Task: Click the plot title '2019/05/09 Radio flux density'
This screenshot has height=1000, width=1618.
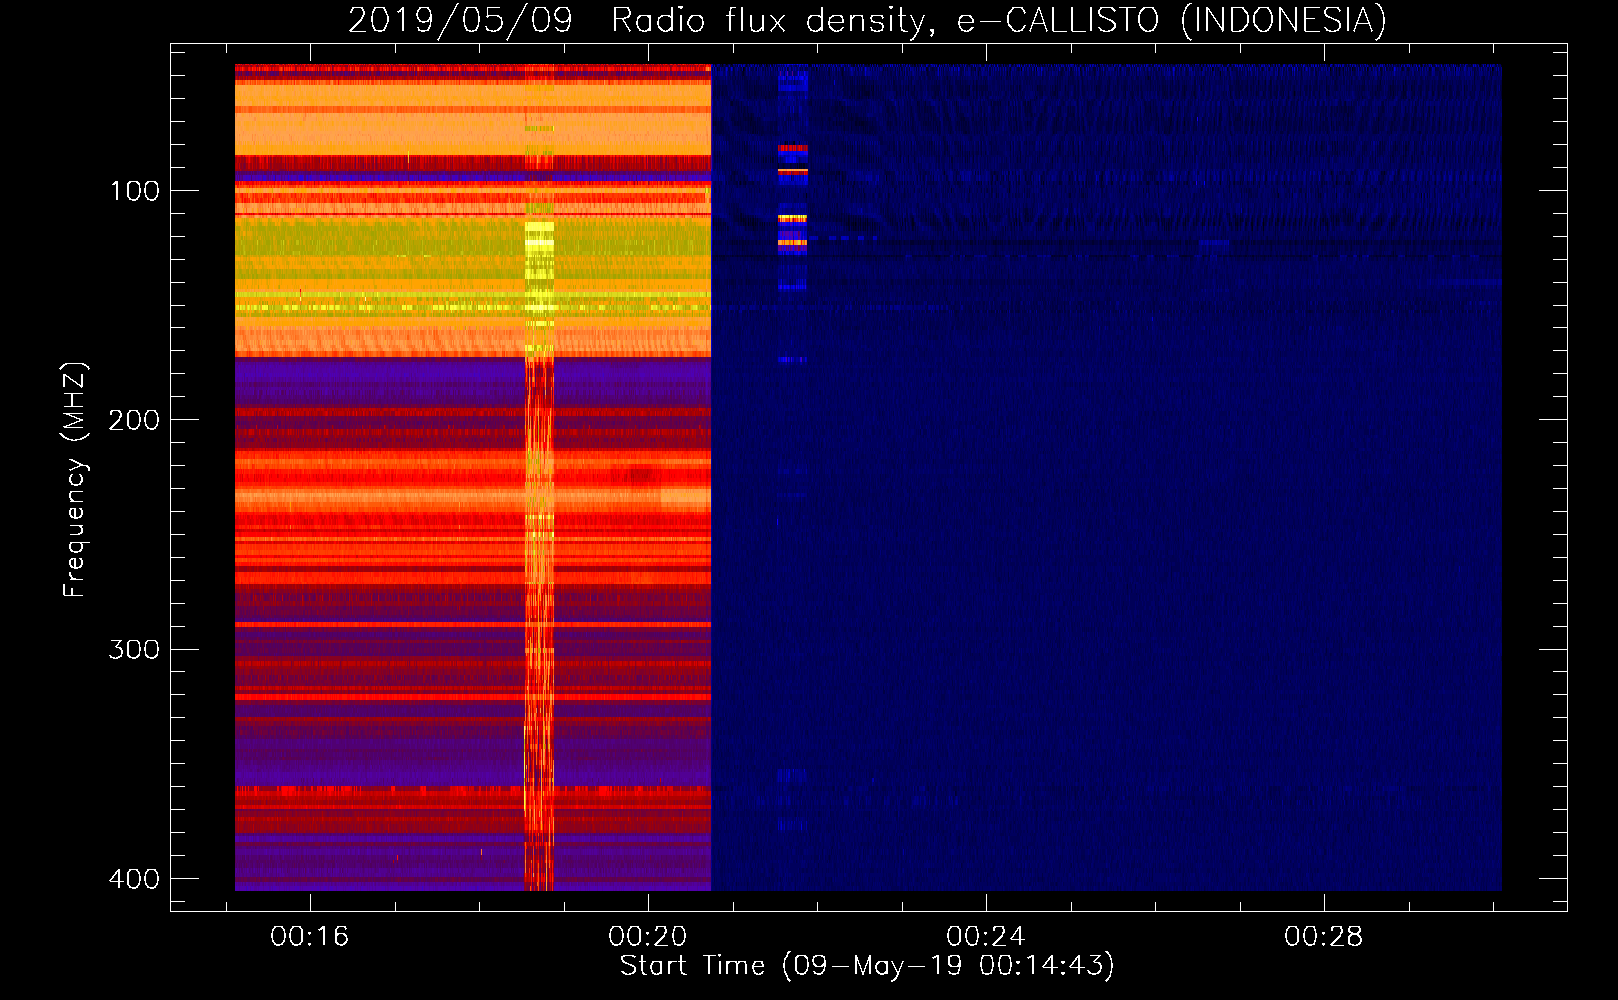Action: pos(867,20)
